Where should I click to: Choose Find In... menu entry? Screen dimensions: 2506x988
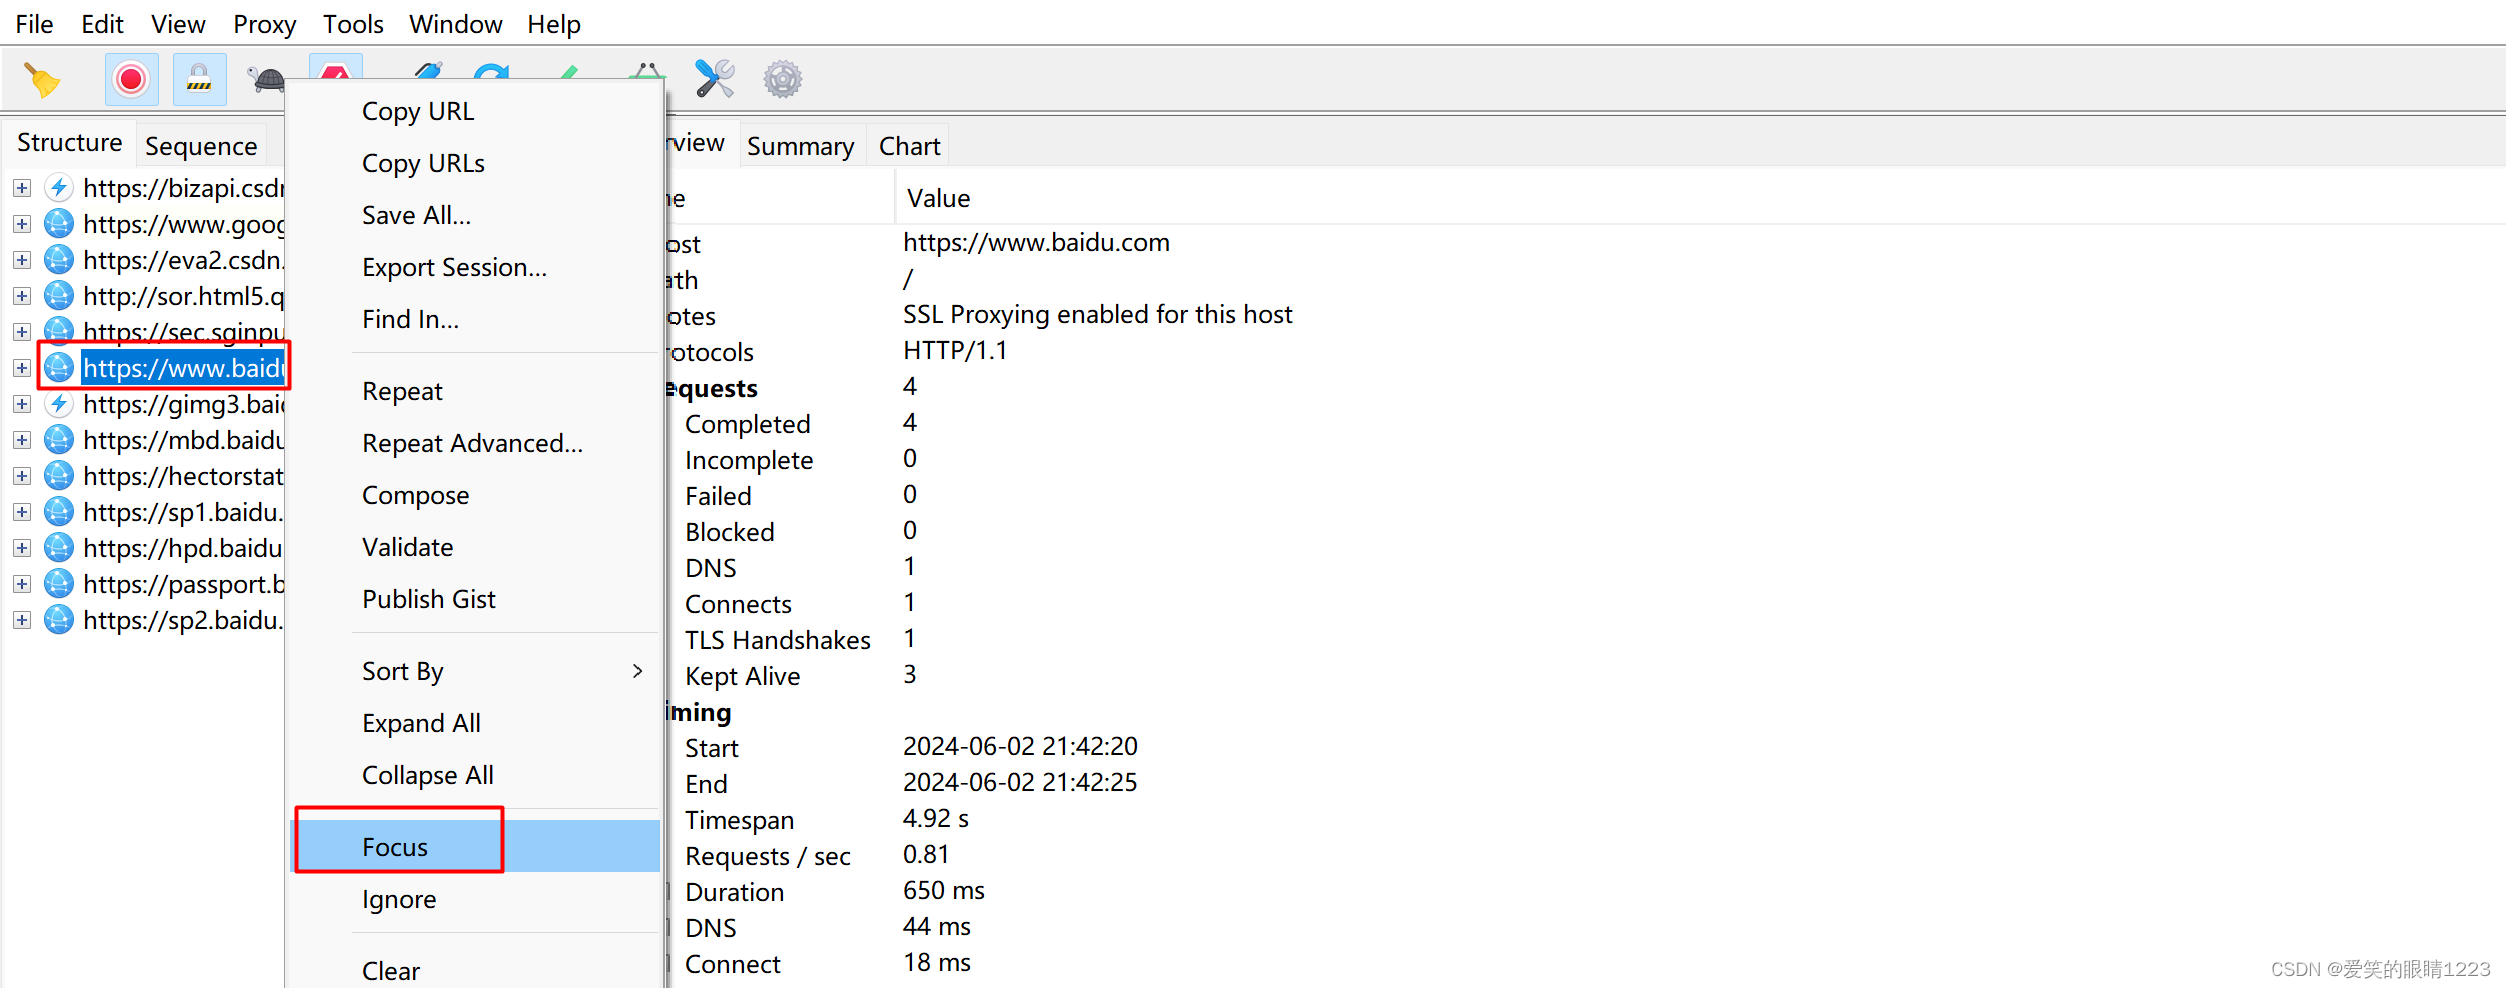click(474, 319)
